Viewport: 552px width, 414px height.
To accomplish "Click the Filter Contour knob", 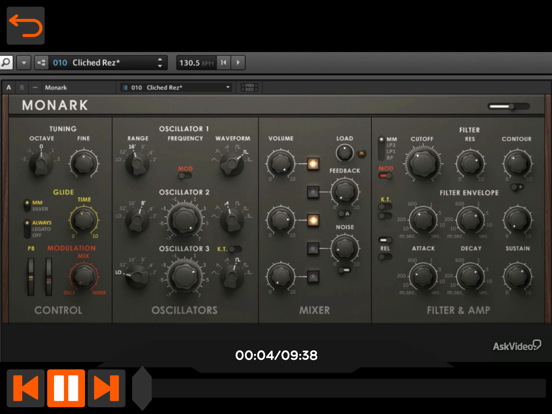I will 518,164.
